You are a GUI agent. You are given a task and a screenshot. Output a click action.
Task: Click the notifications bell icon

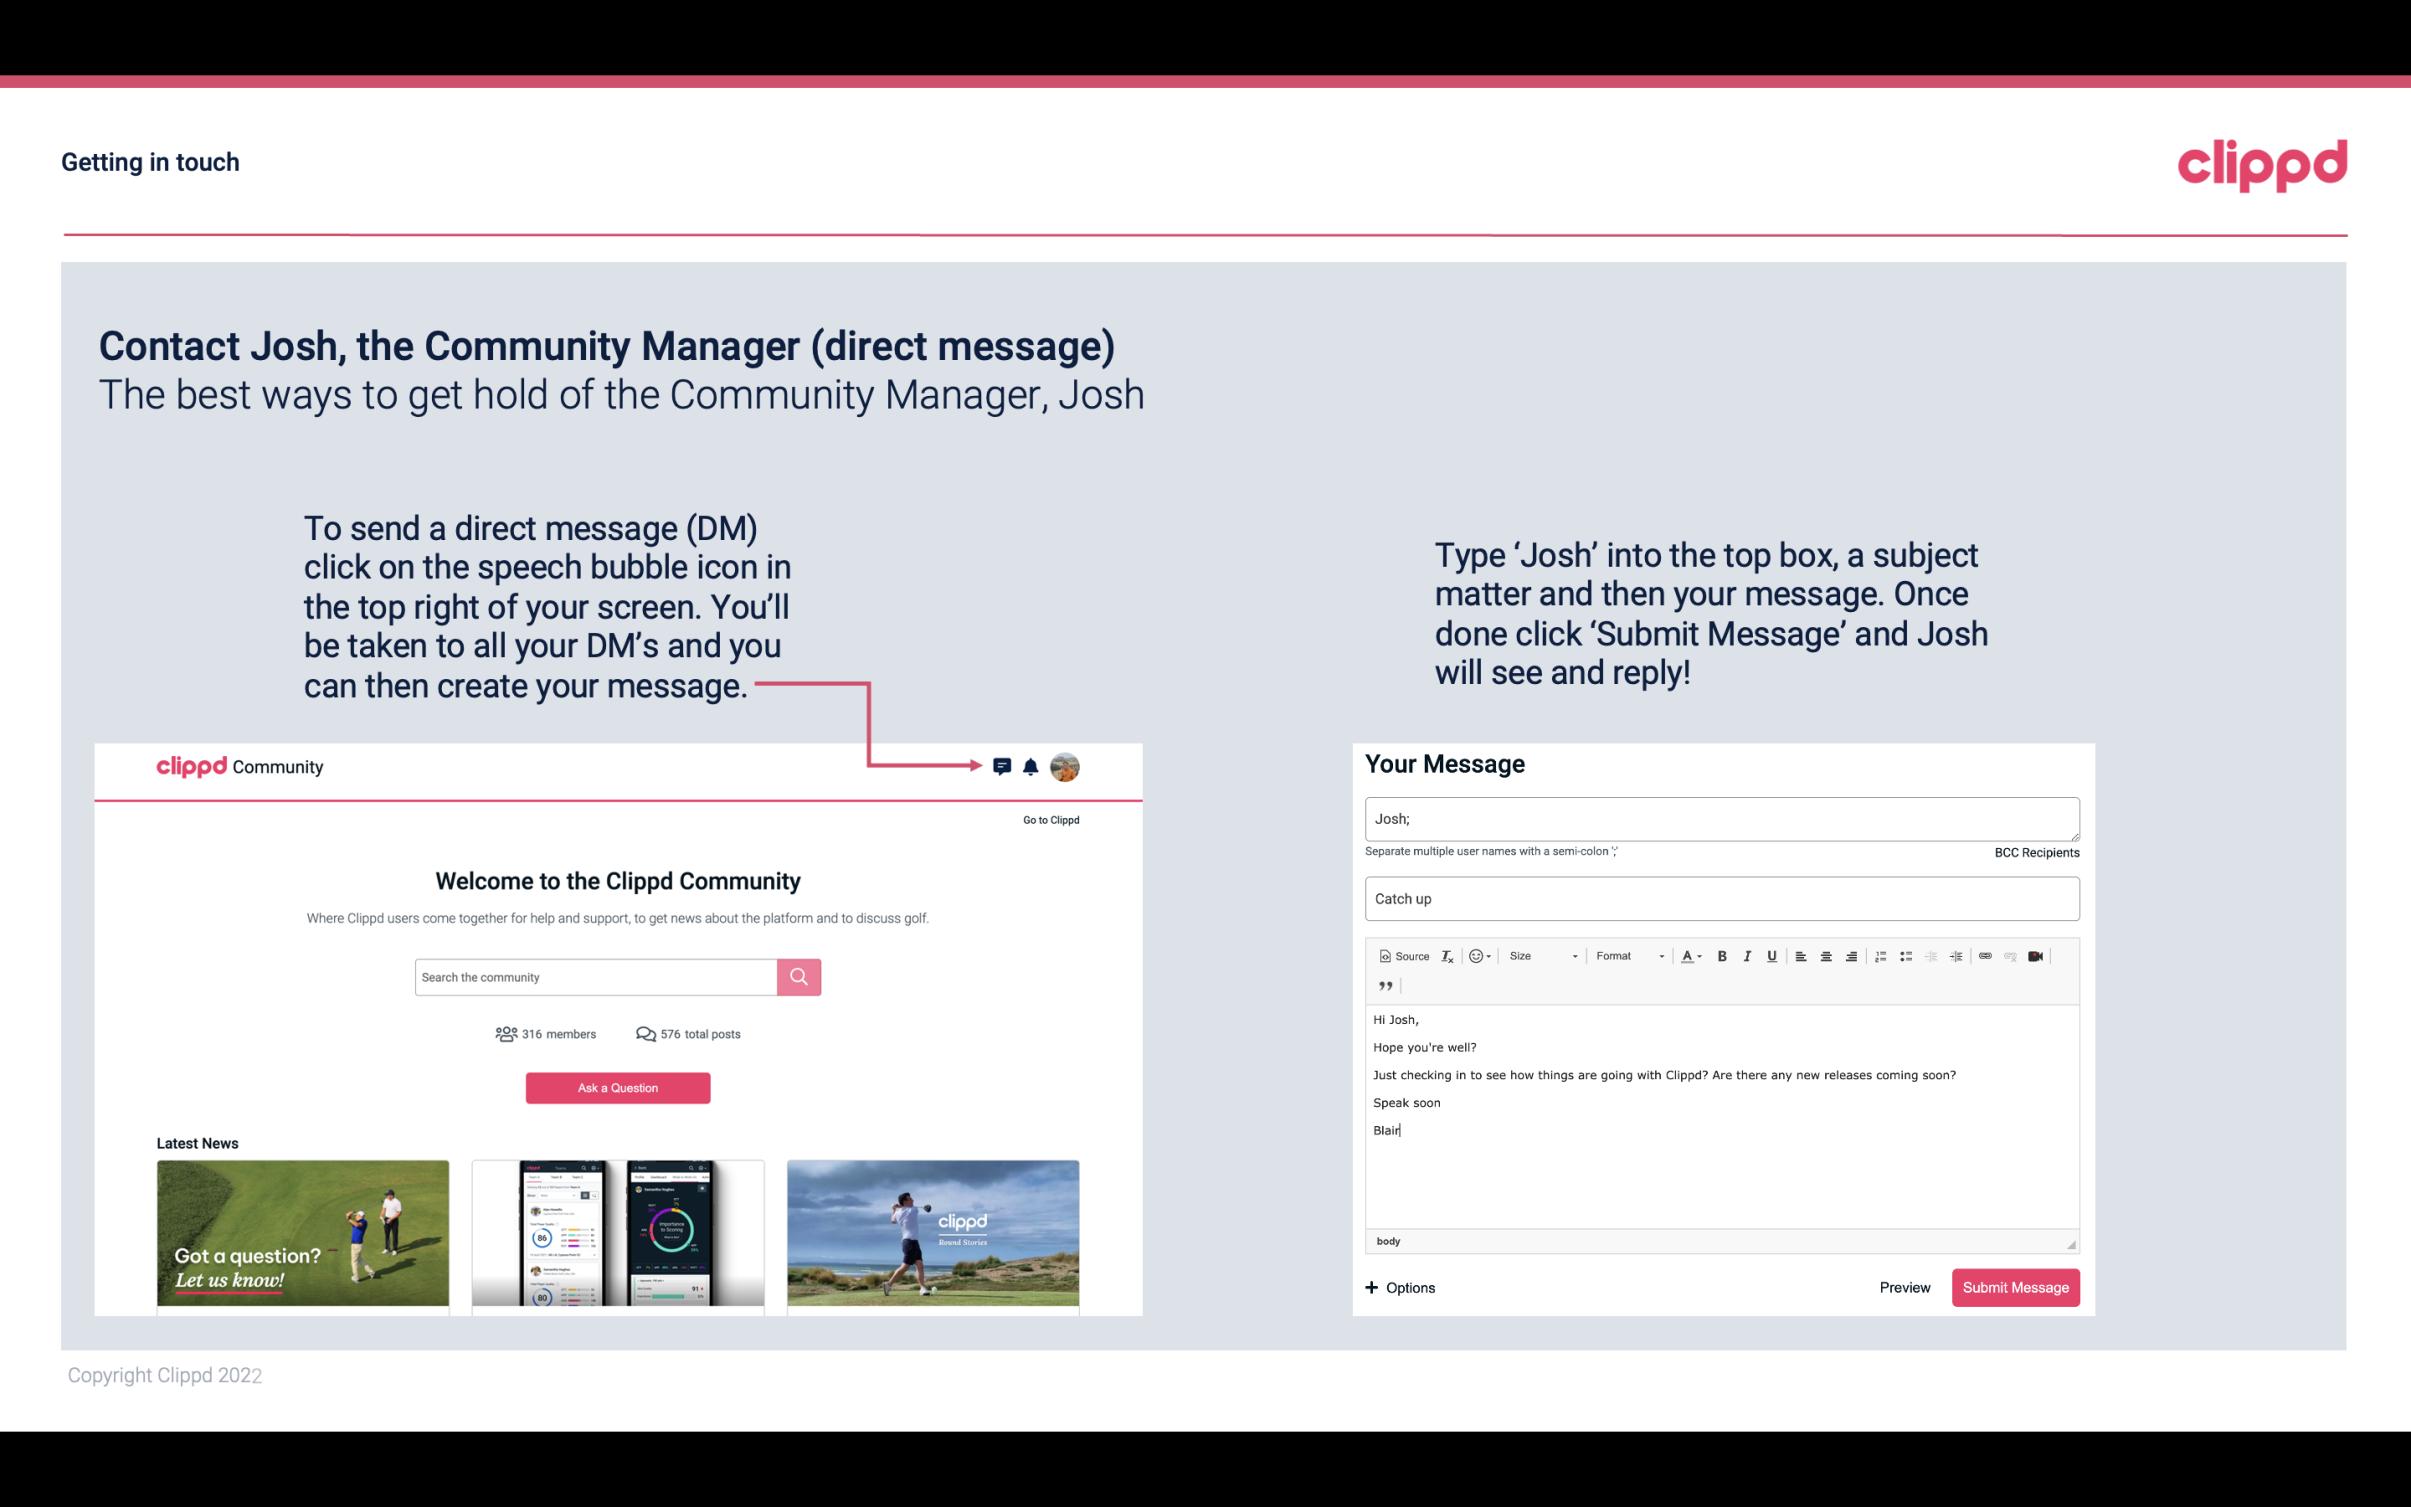pos(1033,767)
